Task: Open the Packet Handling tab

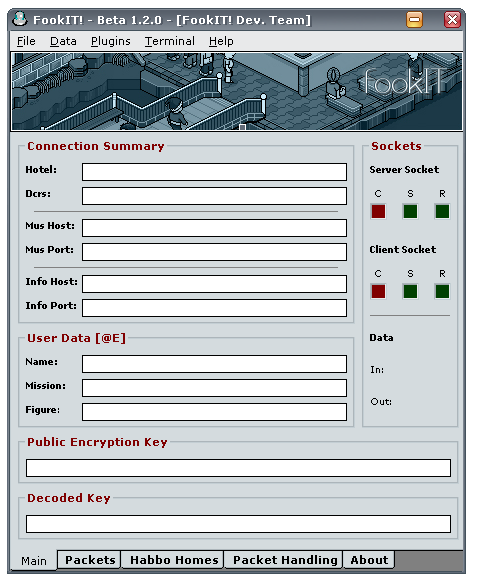Action: [x=284, y=560]
